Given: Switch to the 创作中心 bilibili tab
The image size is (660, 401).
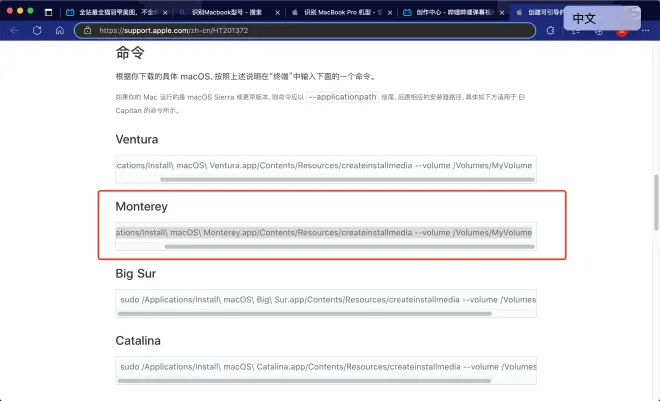Looking at the screenshot, I should pos(454,12).
